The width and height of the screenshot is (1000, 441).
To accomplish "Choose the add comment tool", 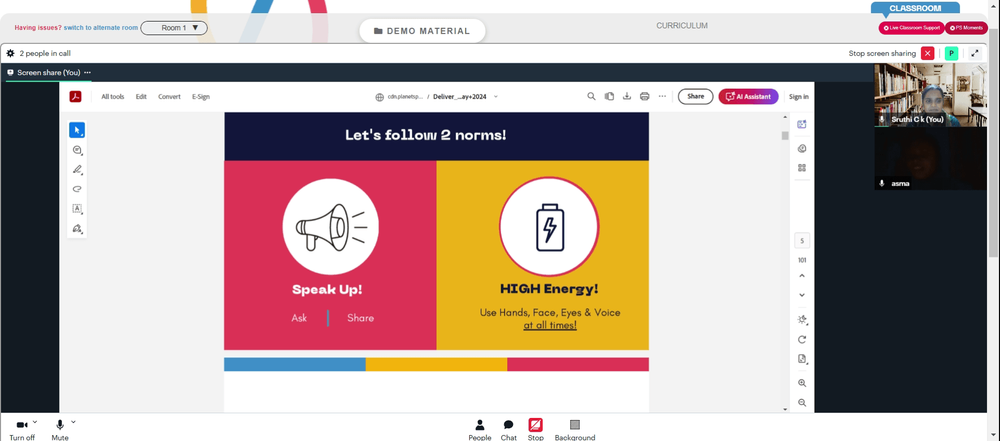I will point(77,150).
